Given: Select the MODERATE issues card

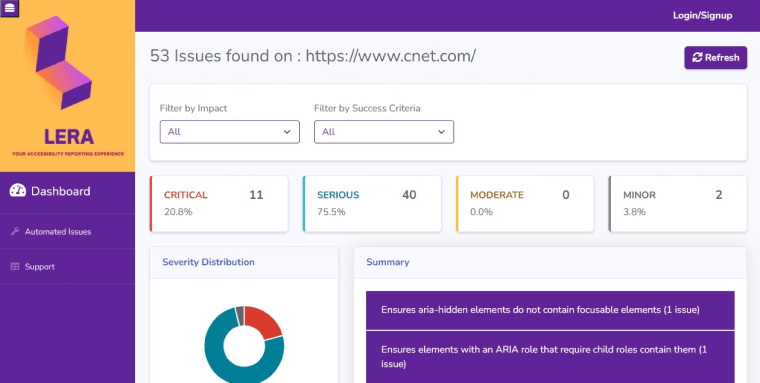Looking at the screenshot, I should point(525,204).
